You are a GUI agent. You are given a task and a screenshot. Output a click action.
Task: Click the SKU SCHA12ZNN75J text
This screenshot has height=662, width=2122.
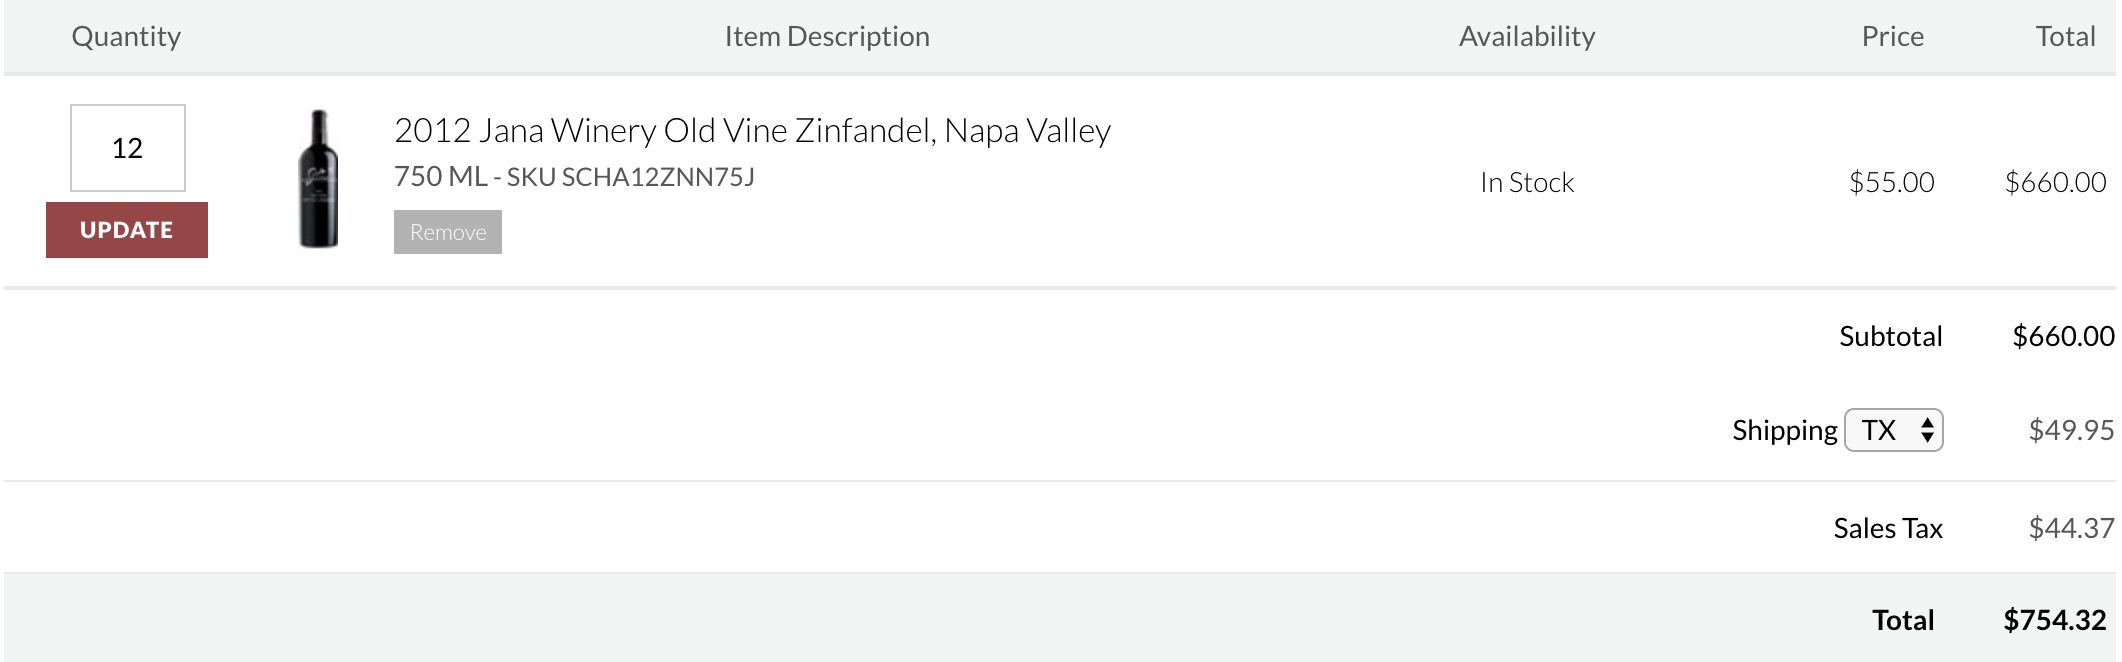click(630, 177)
